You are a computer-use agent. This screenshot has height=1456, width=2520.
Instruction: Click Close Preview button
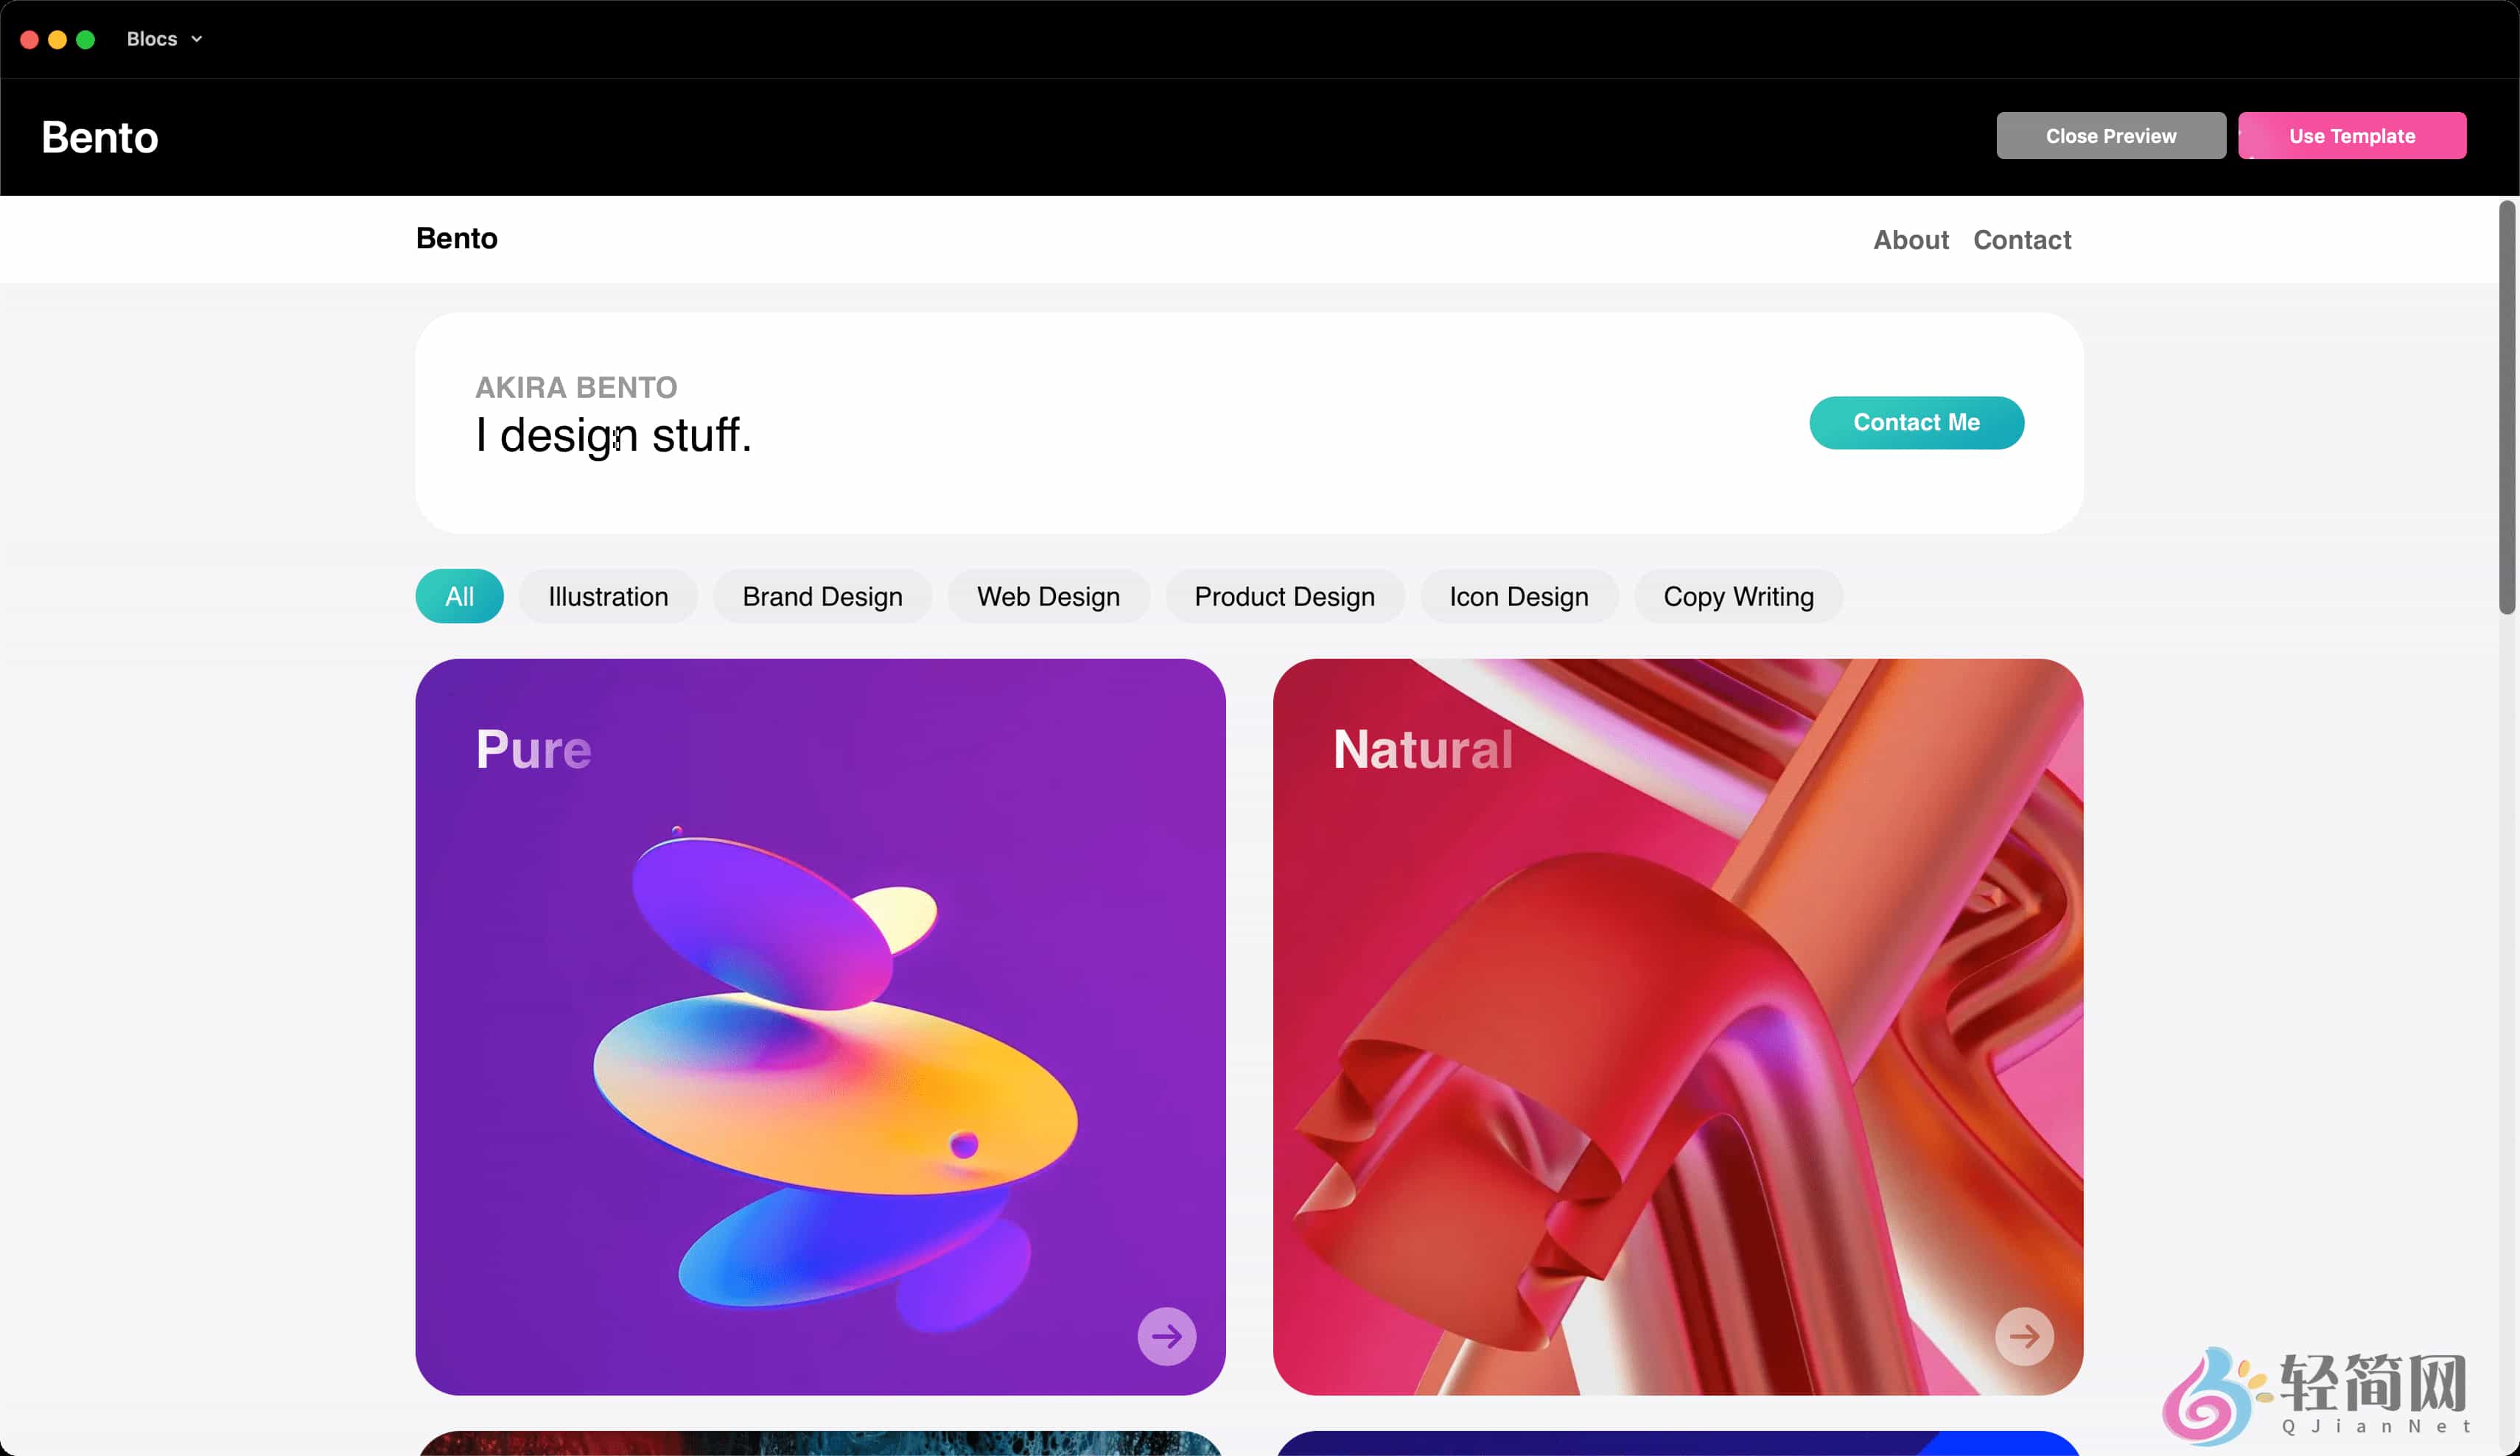tap(2110, 135)
